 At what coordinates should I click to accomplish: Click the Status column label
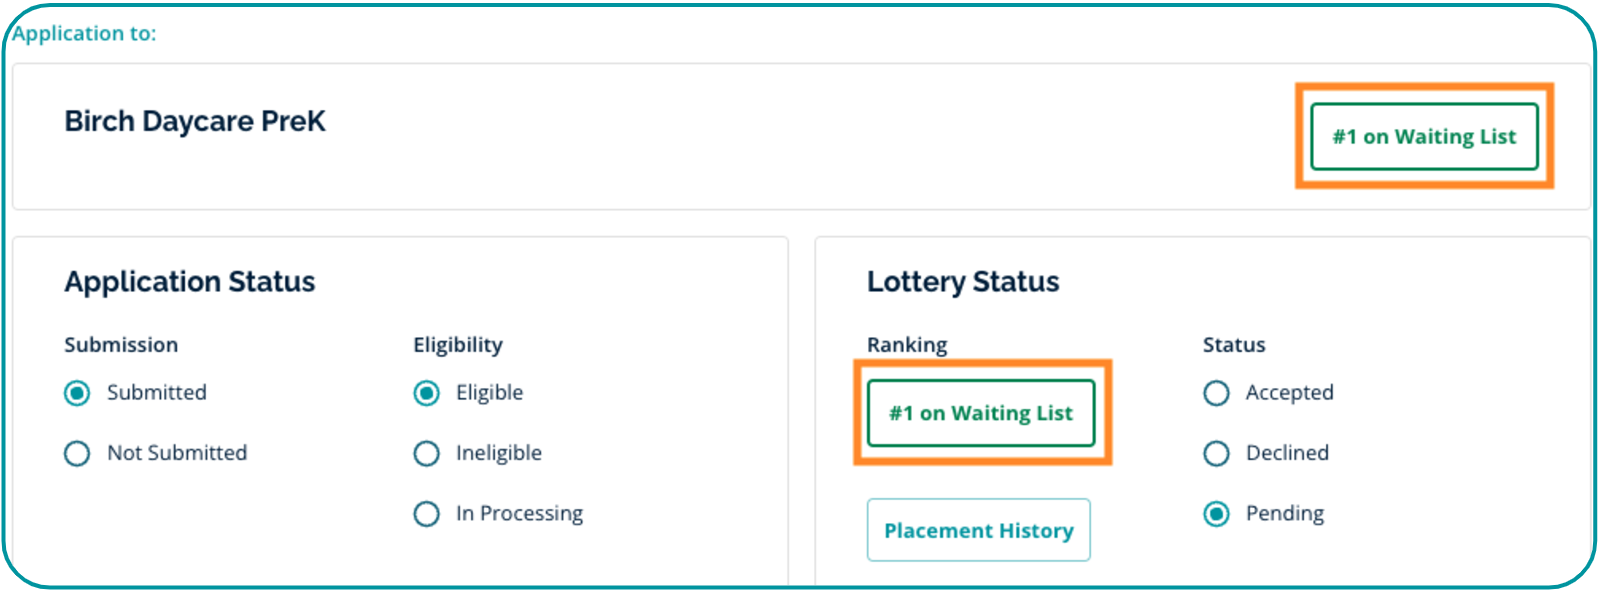tap(1234, 345)
